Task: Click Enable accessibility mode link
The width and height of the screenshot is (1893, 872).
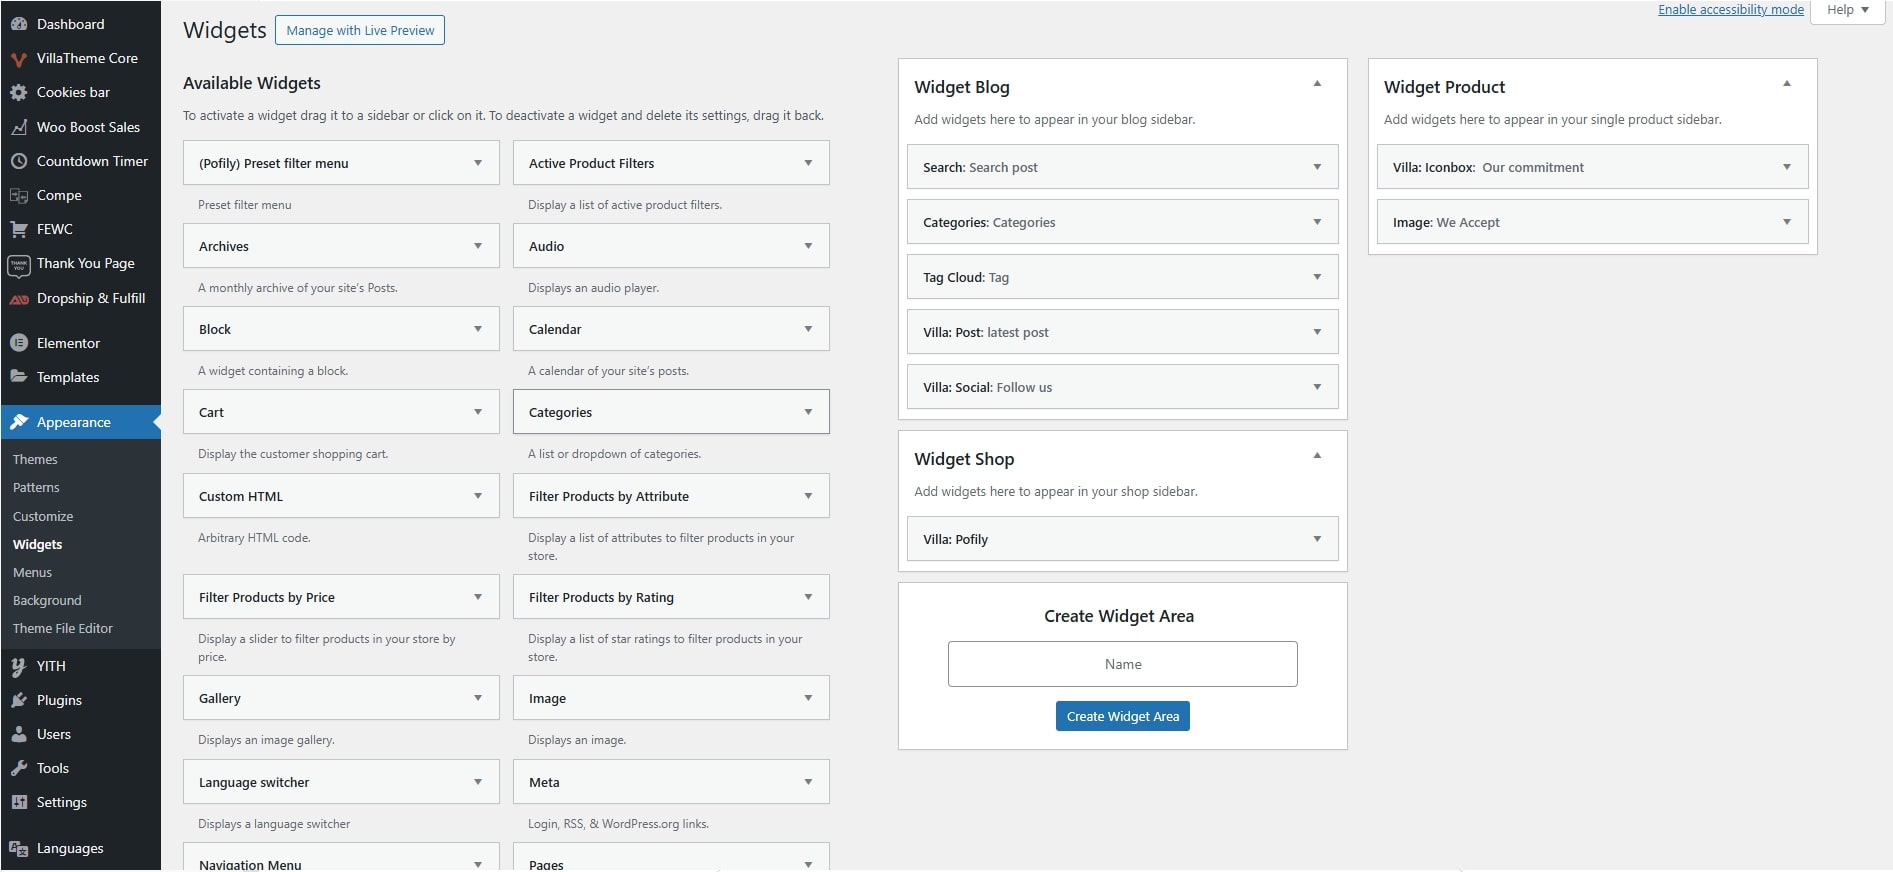Action: tap(1730, 10)
